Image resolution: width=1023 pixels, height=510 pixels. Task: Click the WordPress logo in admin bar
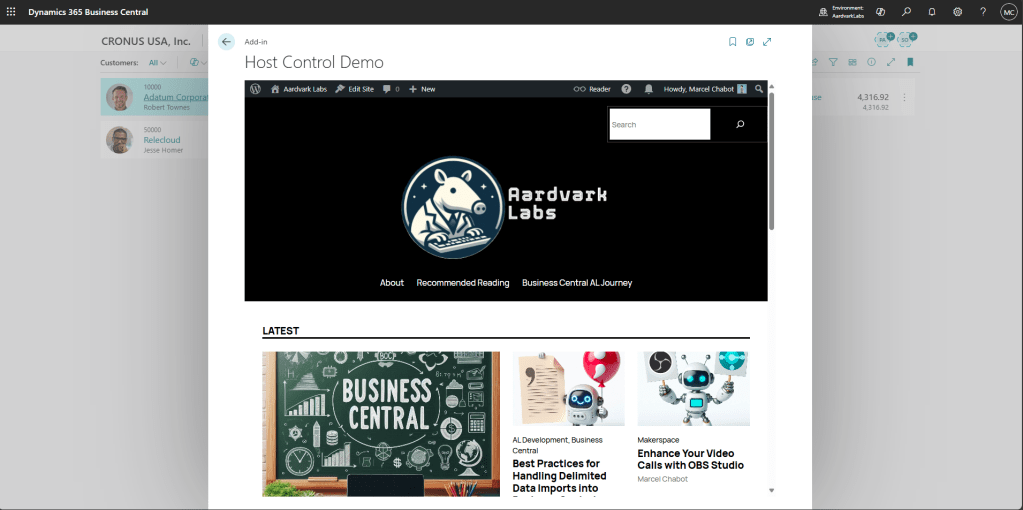[x=256, y=89]
